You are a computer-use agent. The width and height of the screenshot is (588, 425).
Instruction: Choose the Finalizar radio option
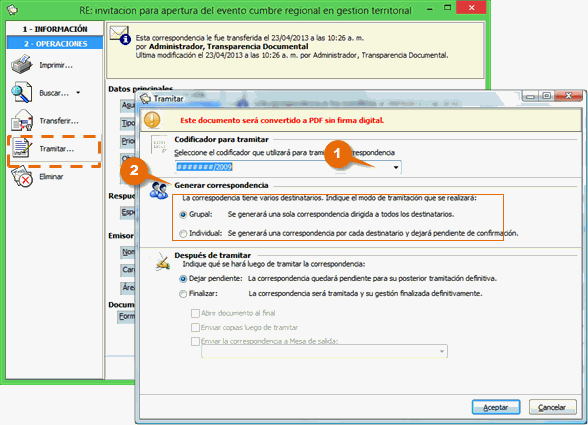183,294
